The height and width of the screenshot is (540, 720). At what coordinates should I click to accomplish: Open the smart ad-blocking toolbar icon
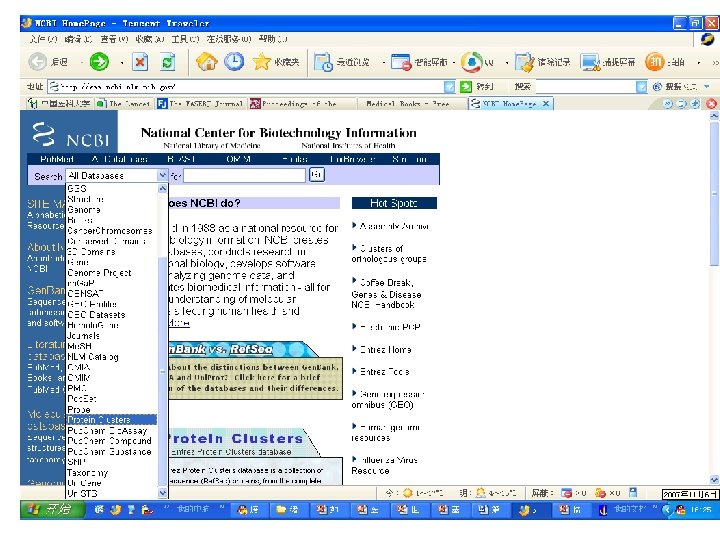(x=401, y=62)
